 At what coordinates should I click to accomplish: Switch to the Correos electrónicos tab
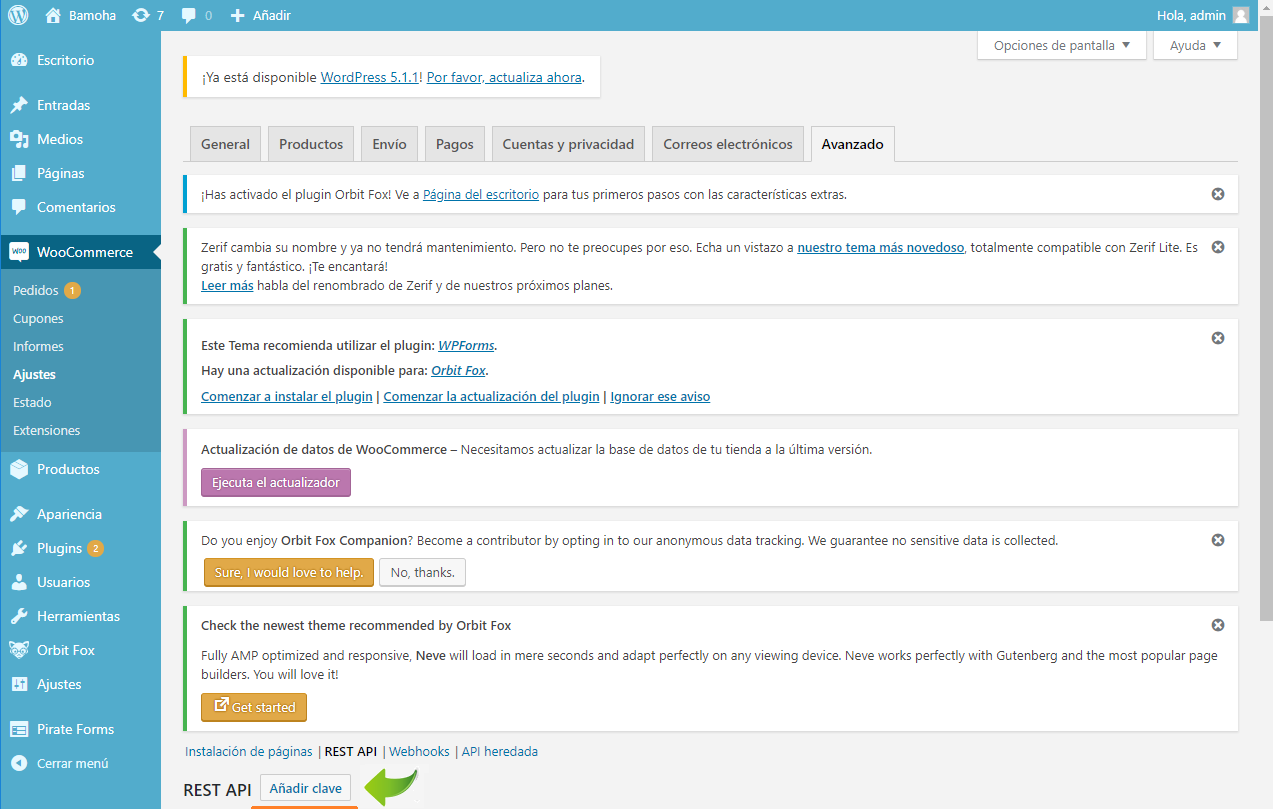727,144
